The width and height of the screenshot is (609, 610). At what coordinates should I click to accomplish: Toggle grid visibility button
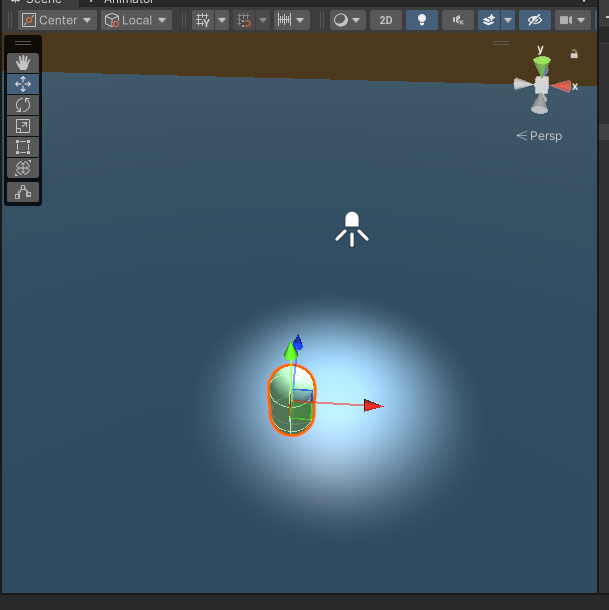pos(203,20)
